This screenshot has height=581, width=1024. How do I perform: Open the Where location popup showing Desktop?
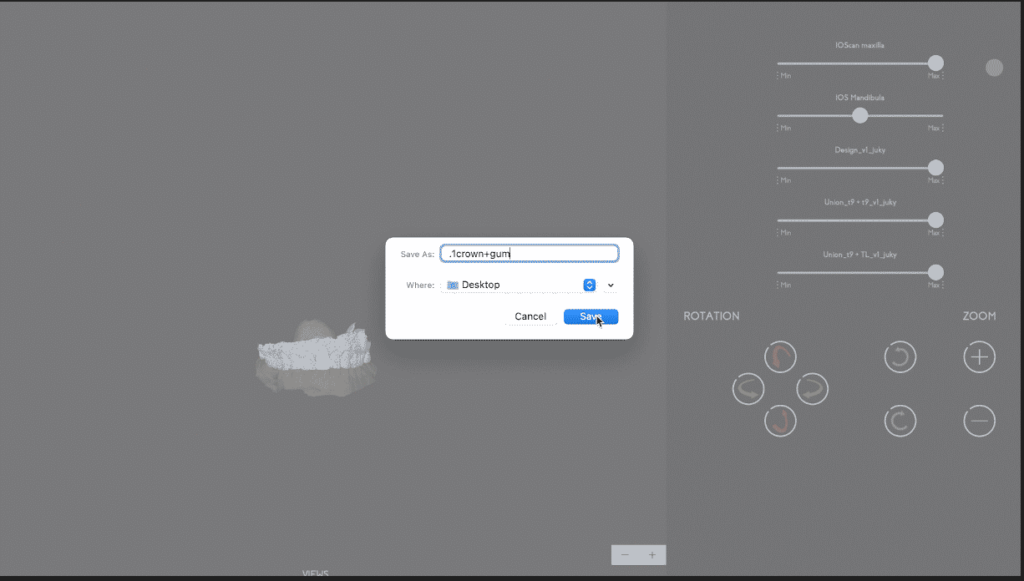(x=520, y=285)
